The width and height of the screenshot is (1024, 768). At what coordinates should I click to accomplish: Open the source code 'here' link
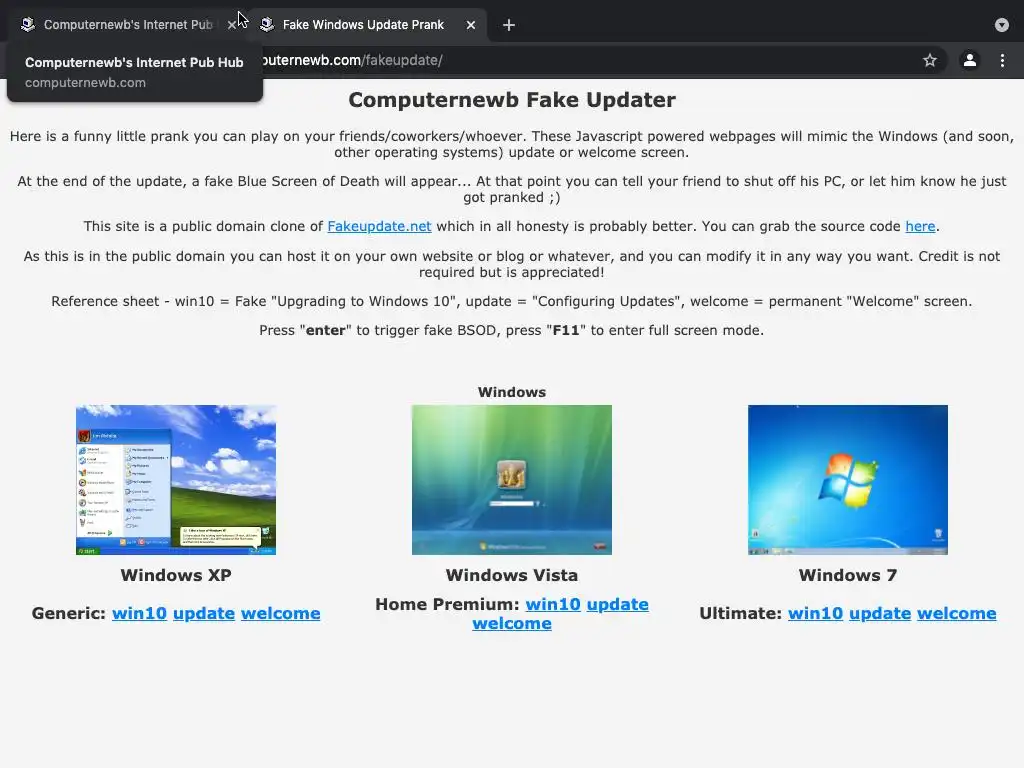(920, 226)
